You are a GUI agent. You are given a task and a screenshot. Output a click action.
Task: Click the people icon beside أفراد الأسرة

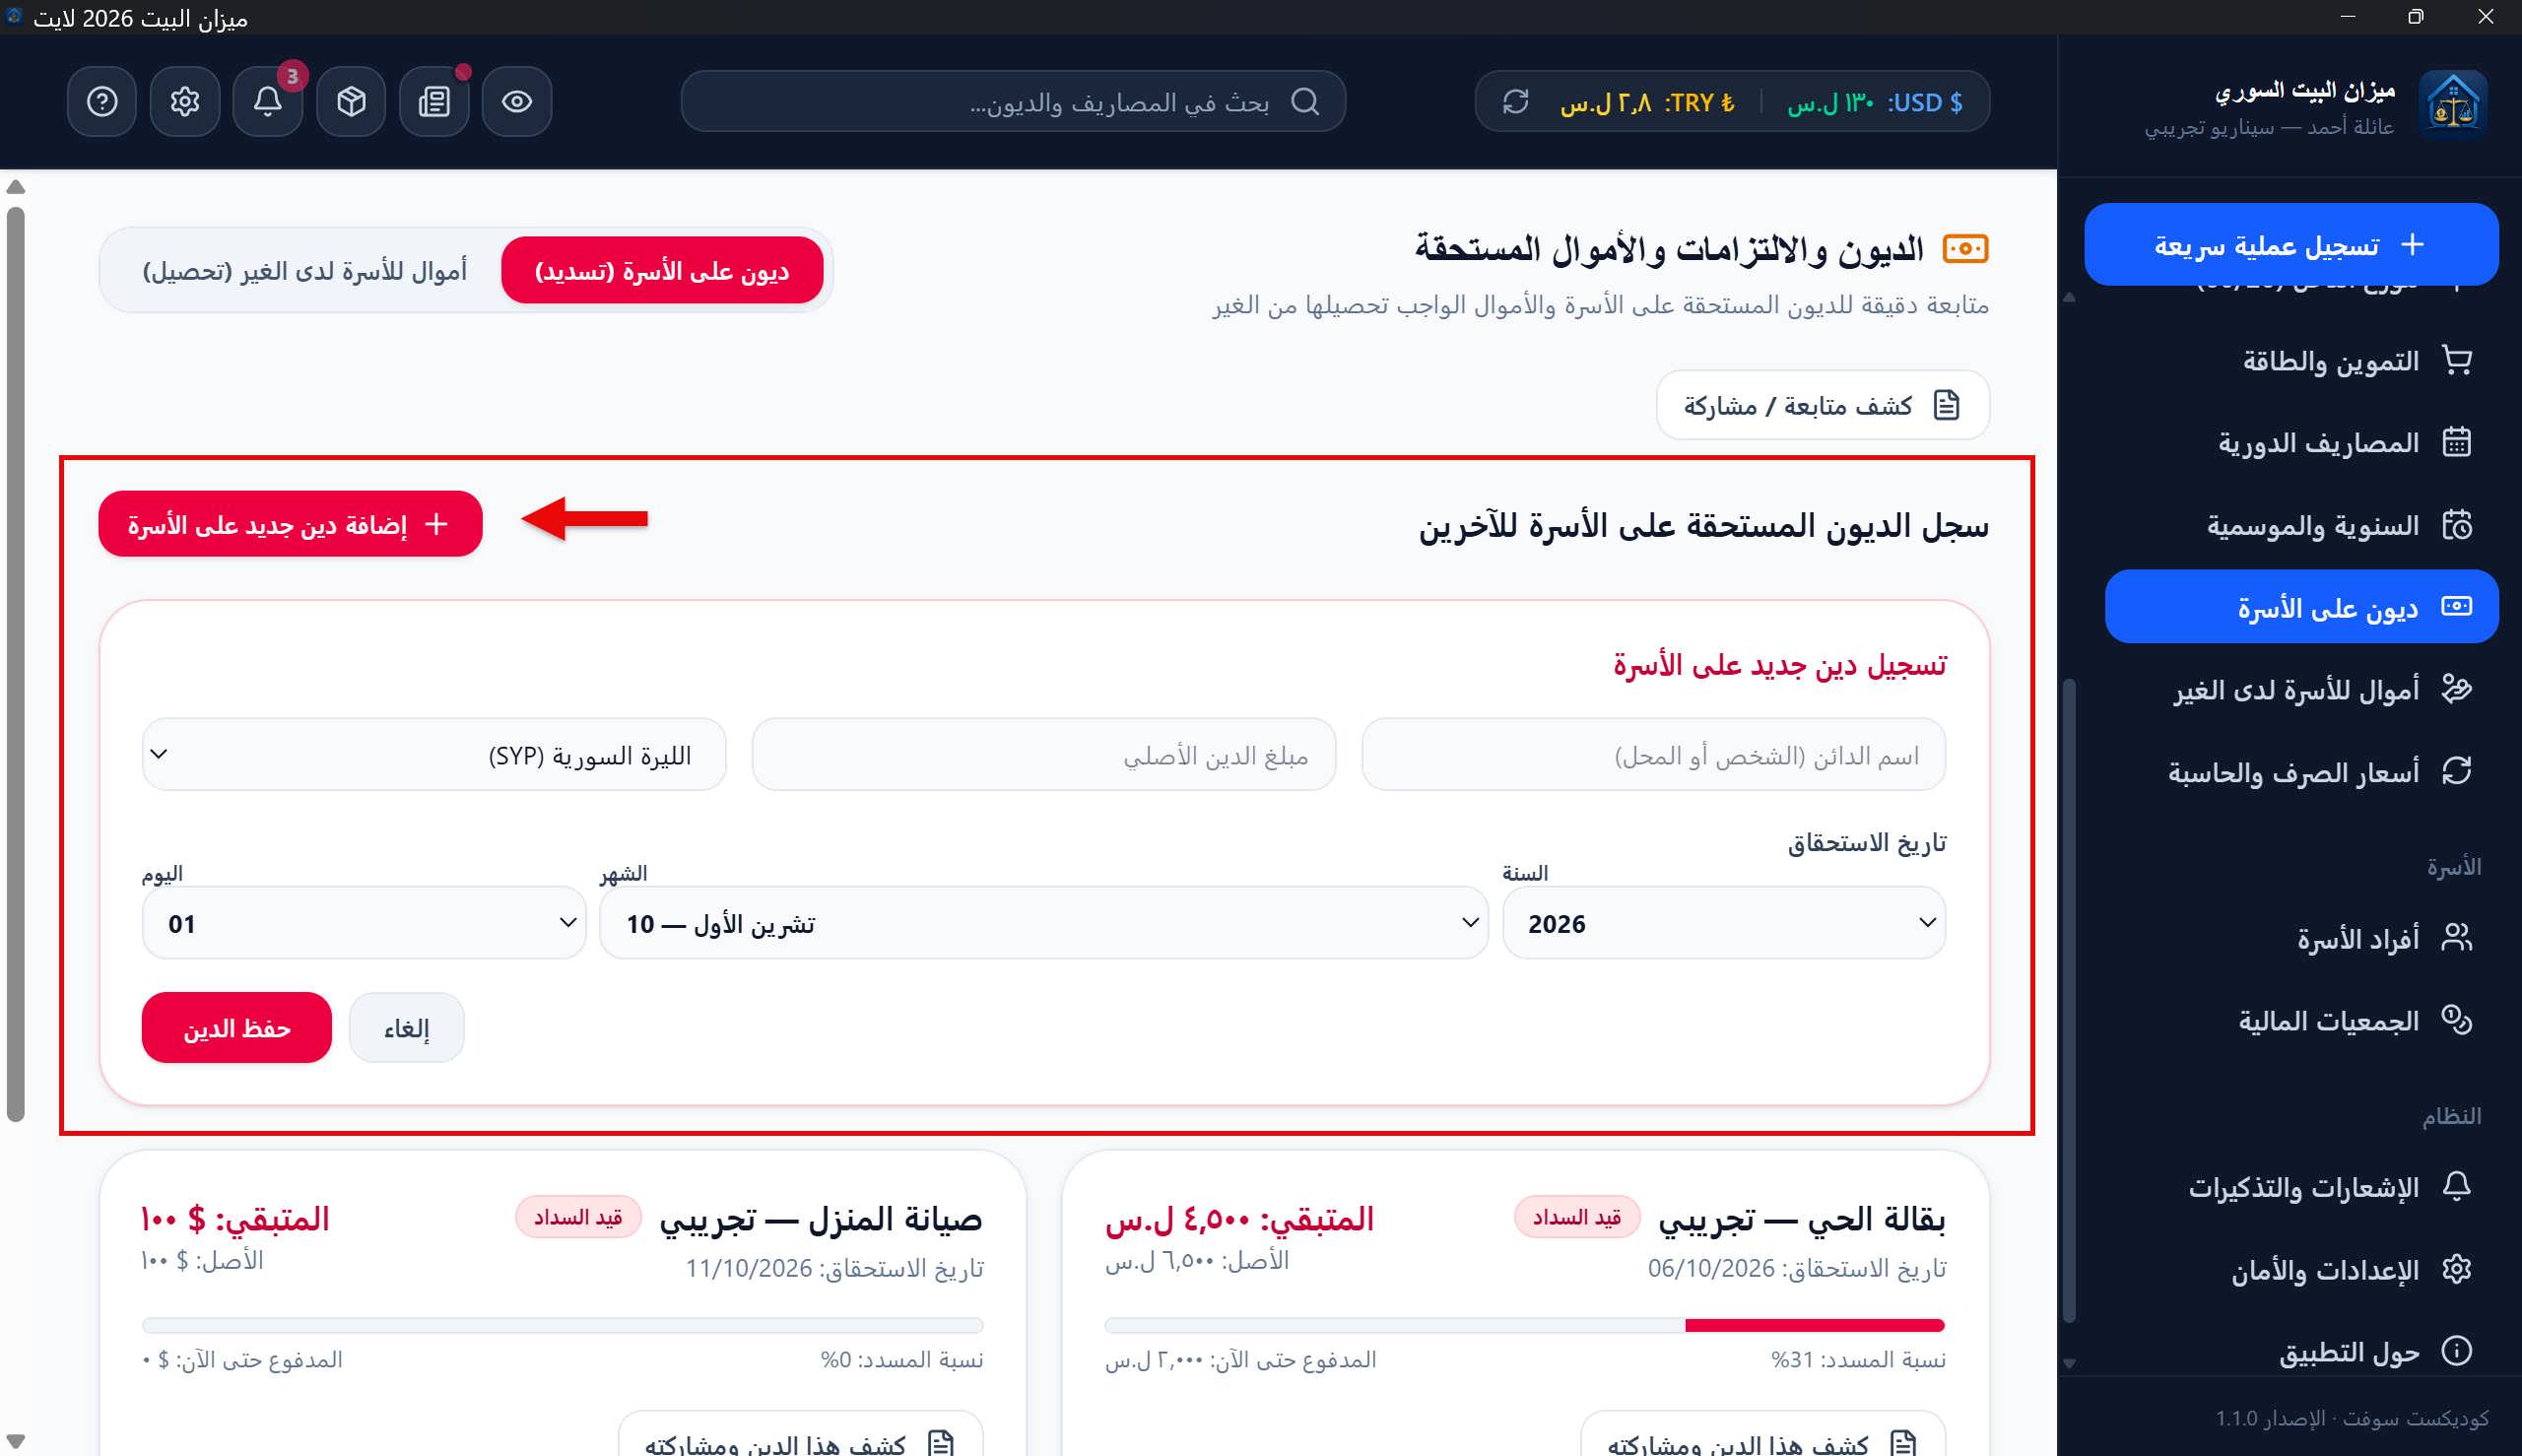click(x=2457, y=937)
